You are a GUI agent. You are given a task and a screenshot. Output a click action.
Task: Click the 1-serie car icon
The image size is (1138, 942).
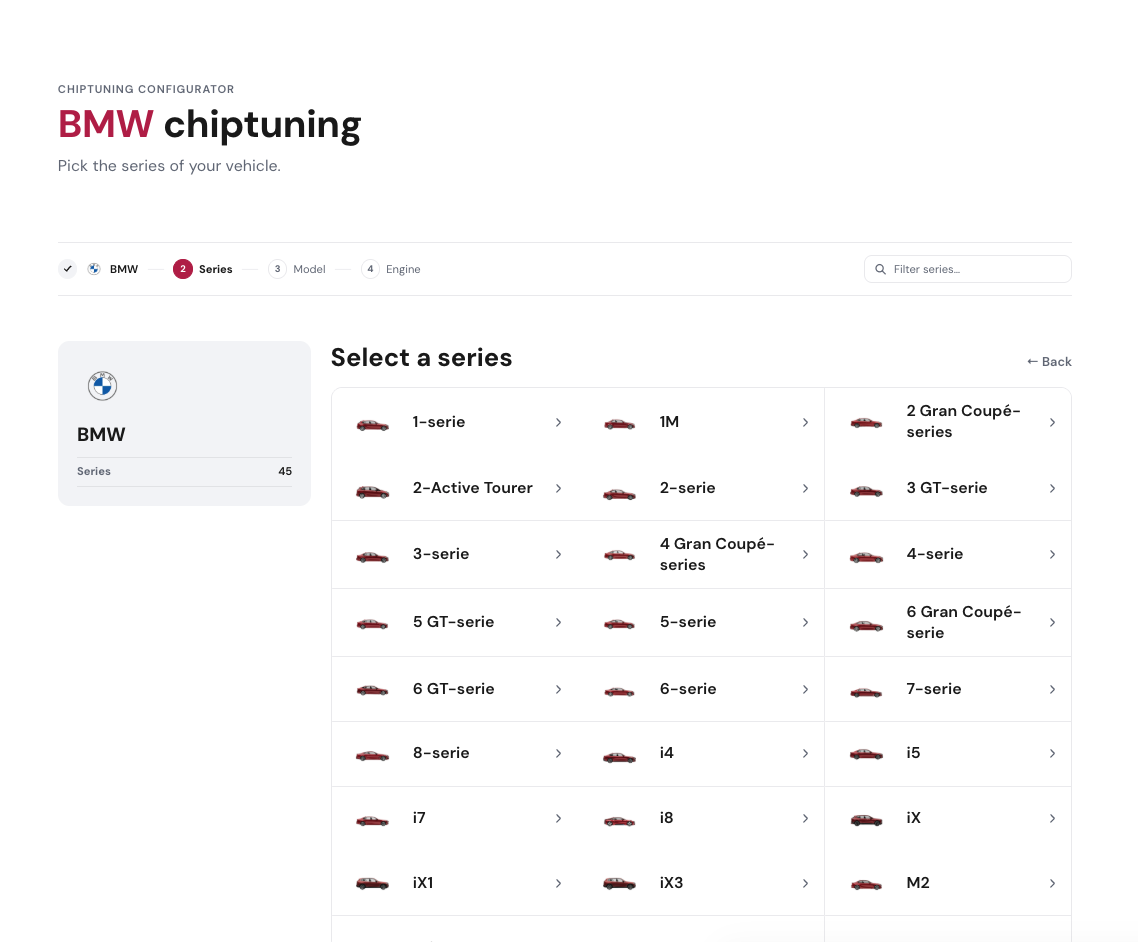pyautogui.click(x=372, y=425)
